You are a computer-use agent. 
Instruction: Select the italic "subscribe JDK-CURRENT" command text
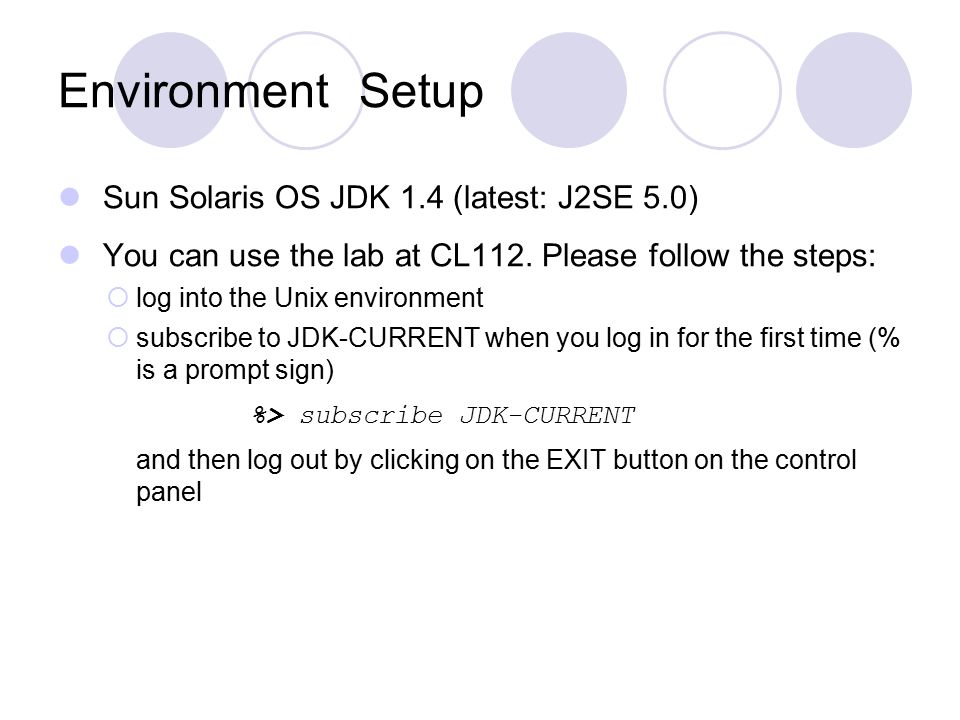pos(467,416)
